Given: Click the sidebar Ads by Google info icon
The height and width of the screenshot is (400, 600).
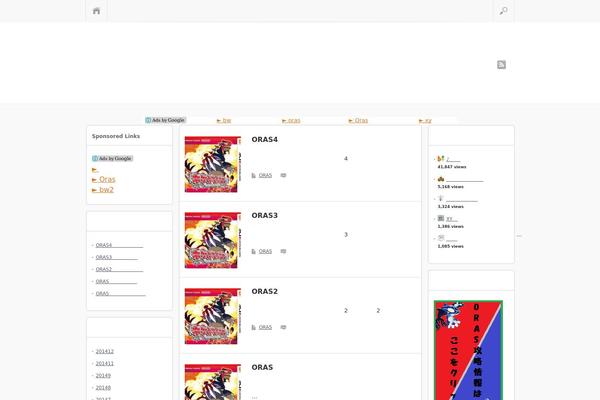Looking at the screenshot, I should pyautogui.click(x=95, y=158).
